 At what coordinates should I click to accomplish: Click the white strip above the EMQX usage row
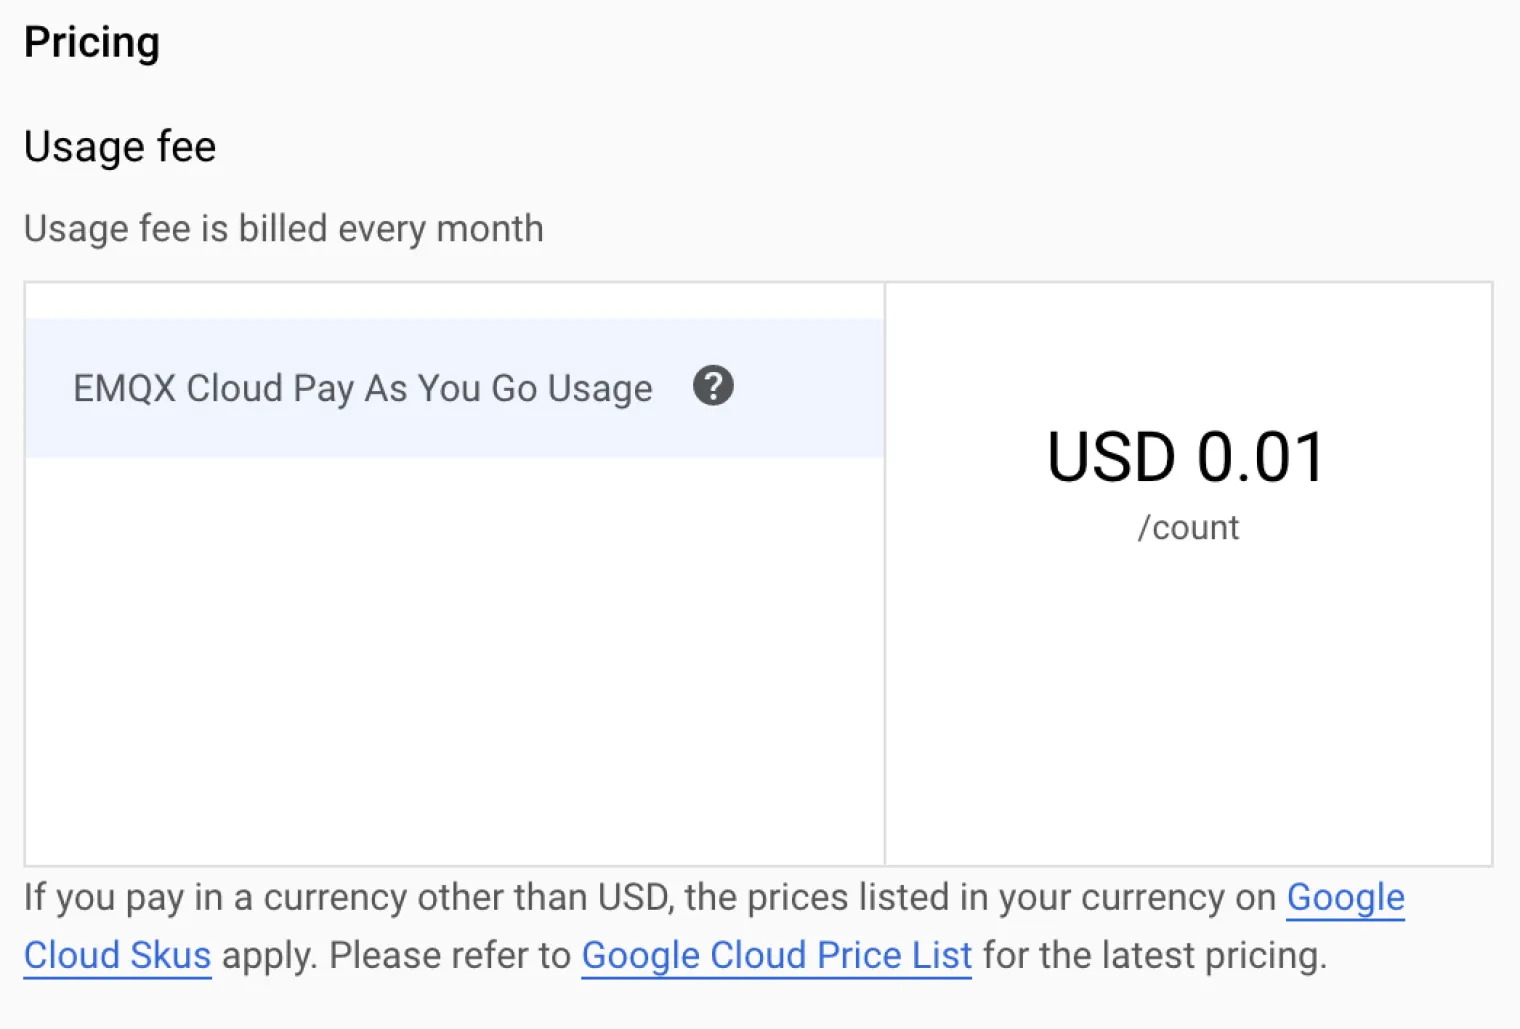point(454,301)
